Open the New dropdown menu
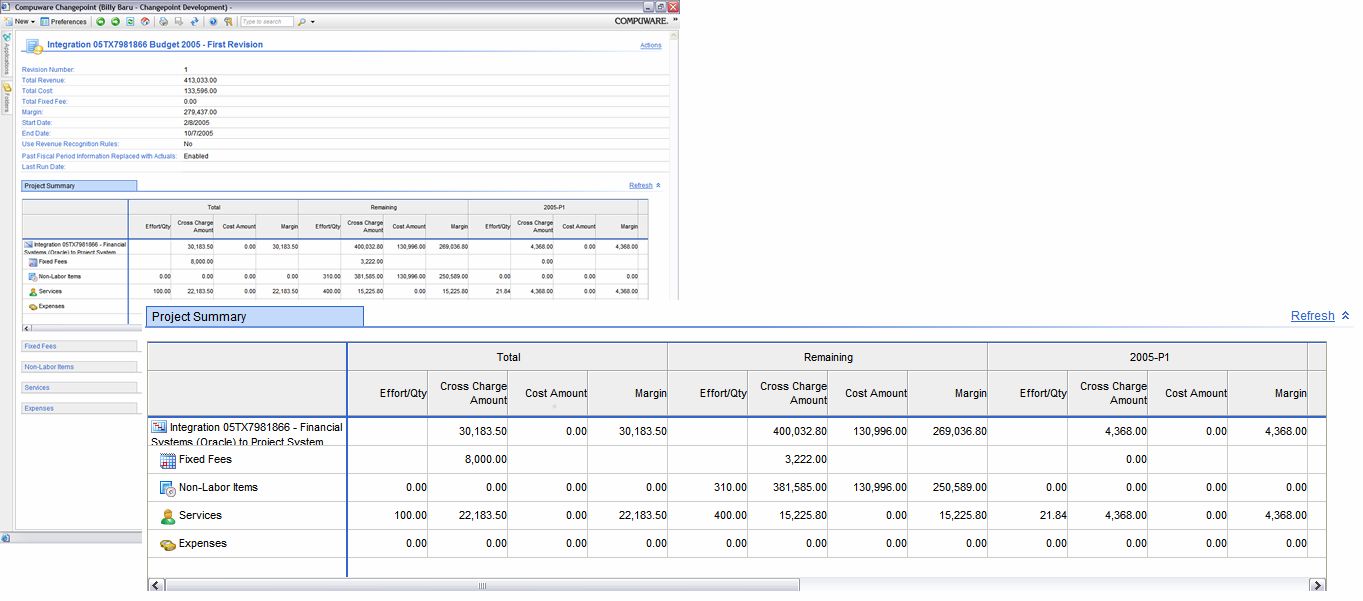1363x601 pixels. pos(24,21)
